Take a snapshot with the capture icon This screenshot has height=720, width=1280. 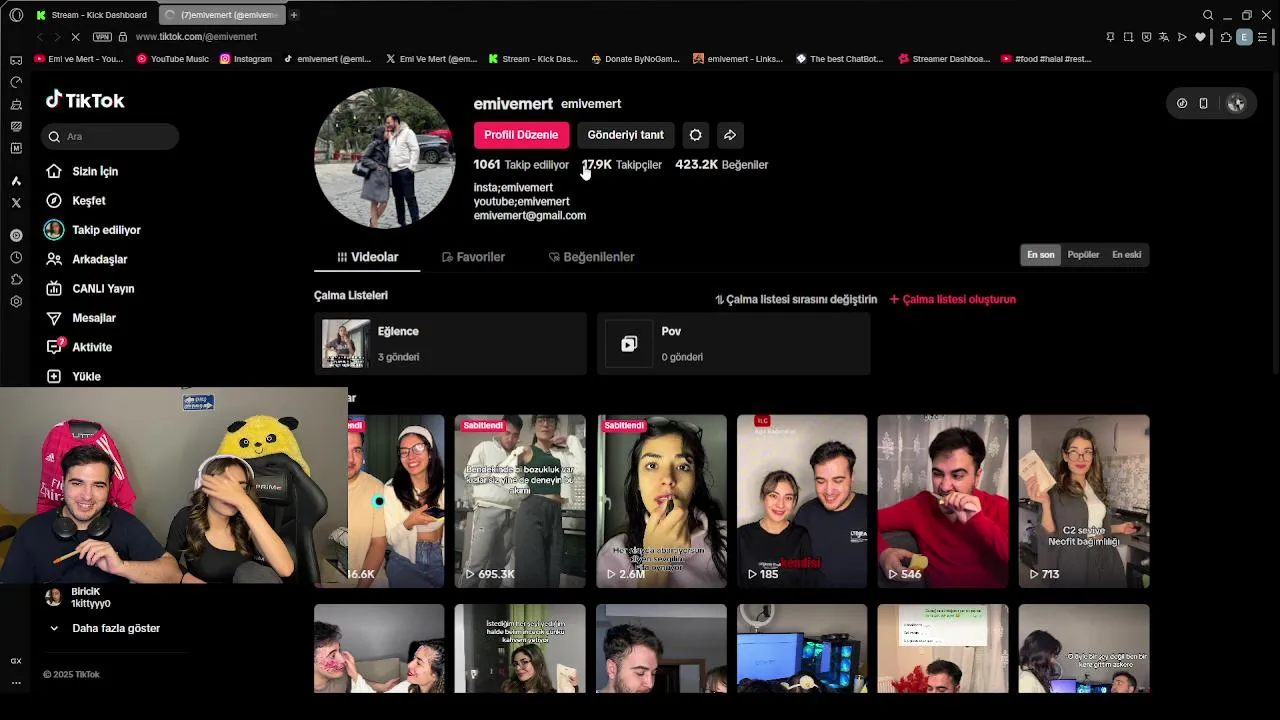click(1128, 37)
